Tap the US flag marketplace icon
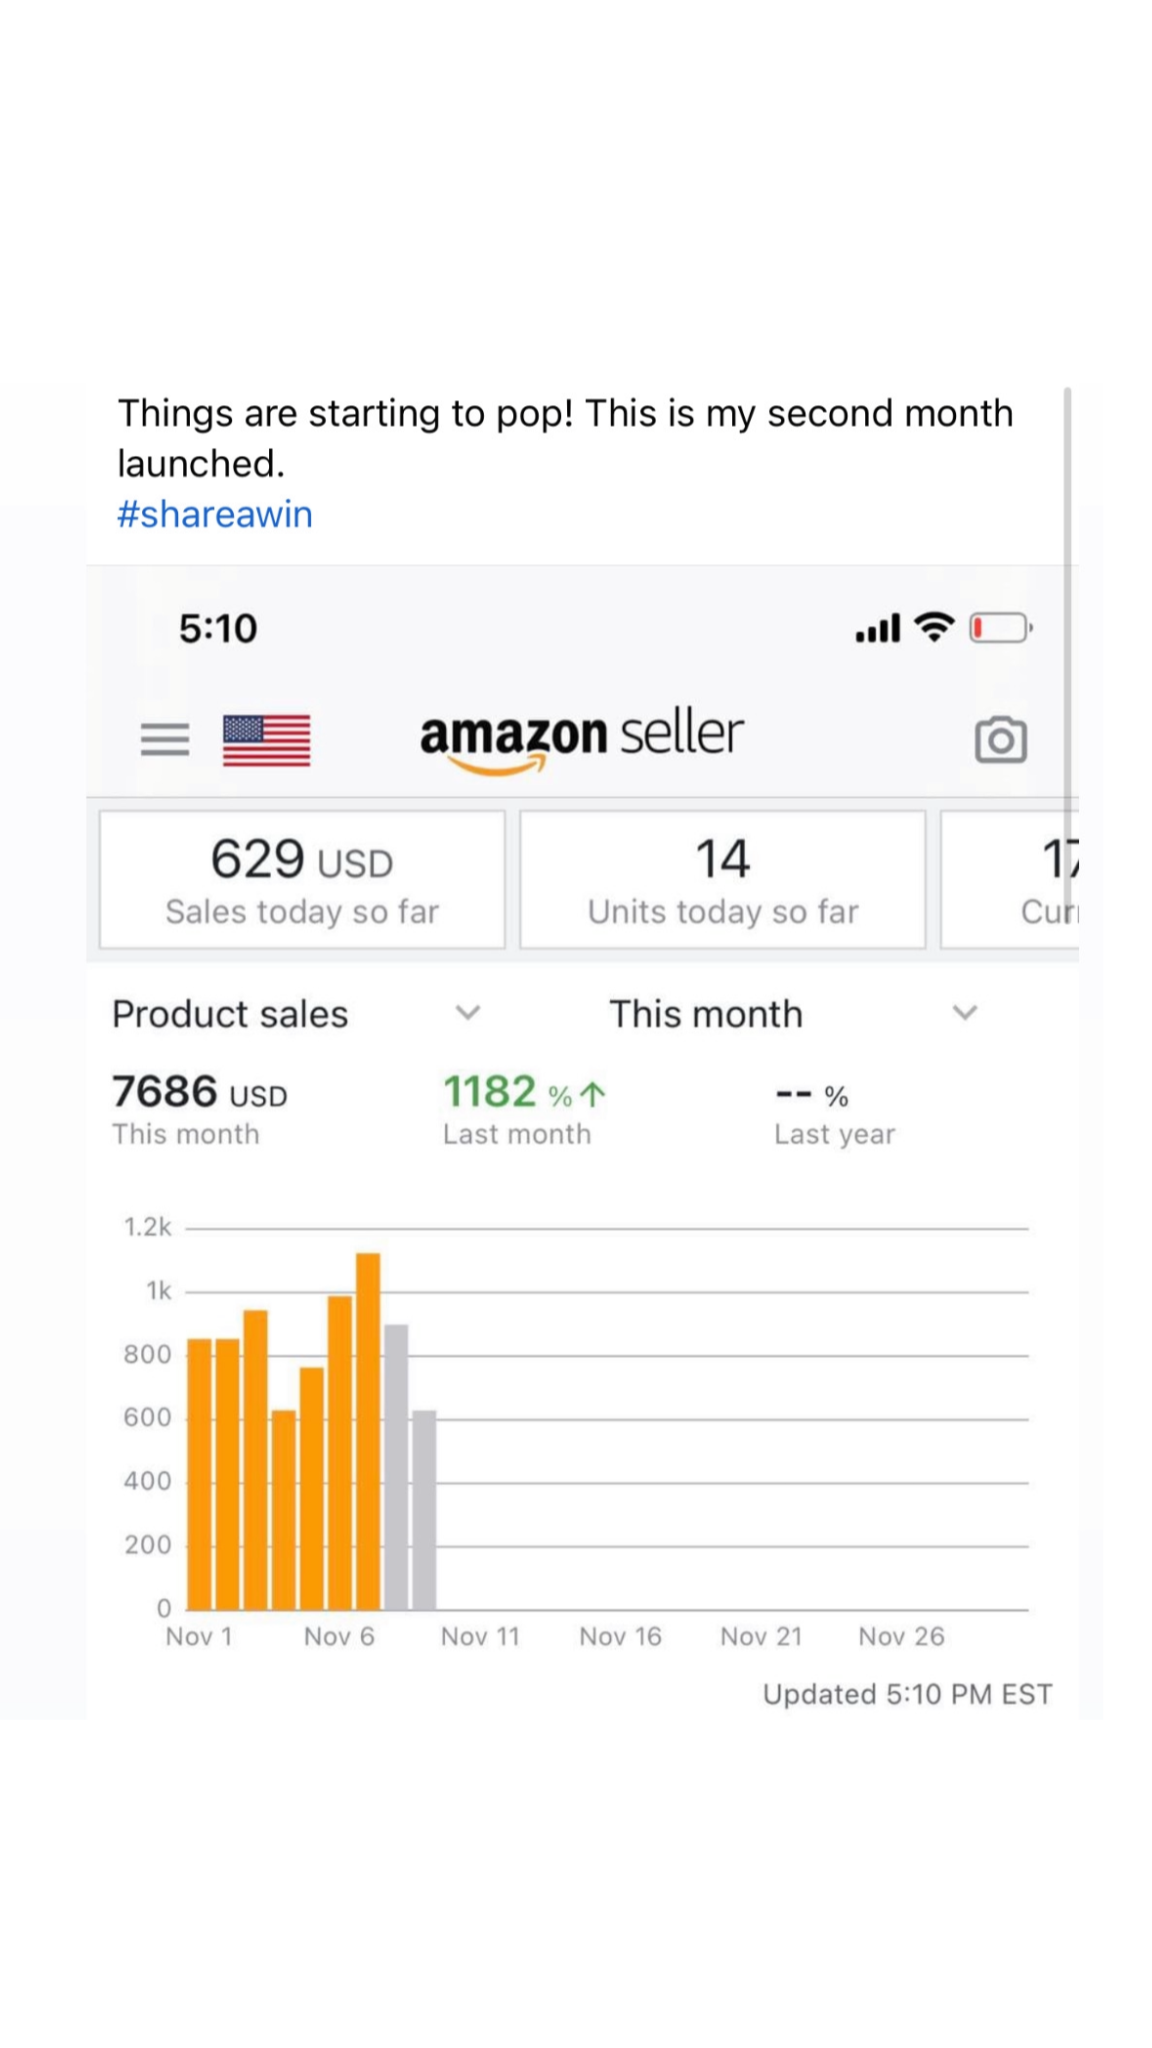 tap(266, 740)
